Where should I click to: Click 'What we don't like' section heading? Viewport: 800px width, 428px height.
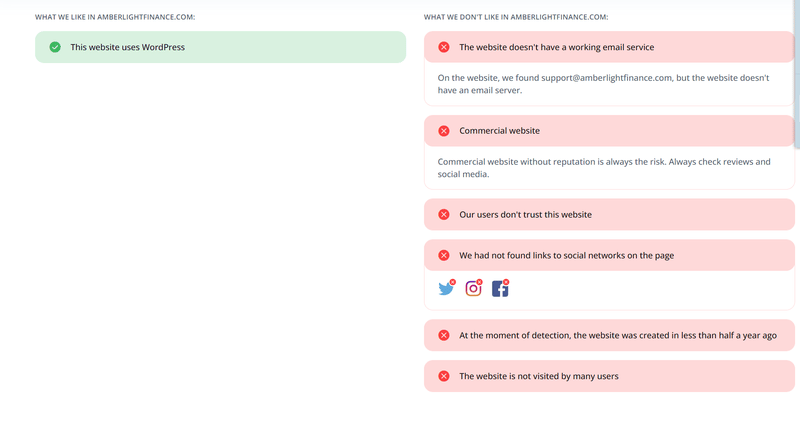coord(516,17)
